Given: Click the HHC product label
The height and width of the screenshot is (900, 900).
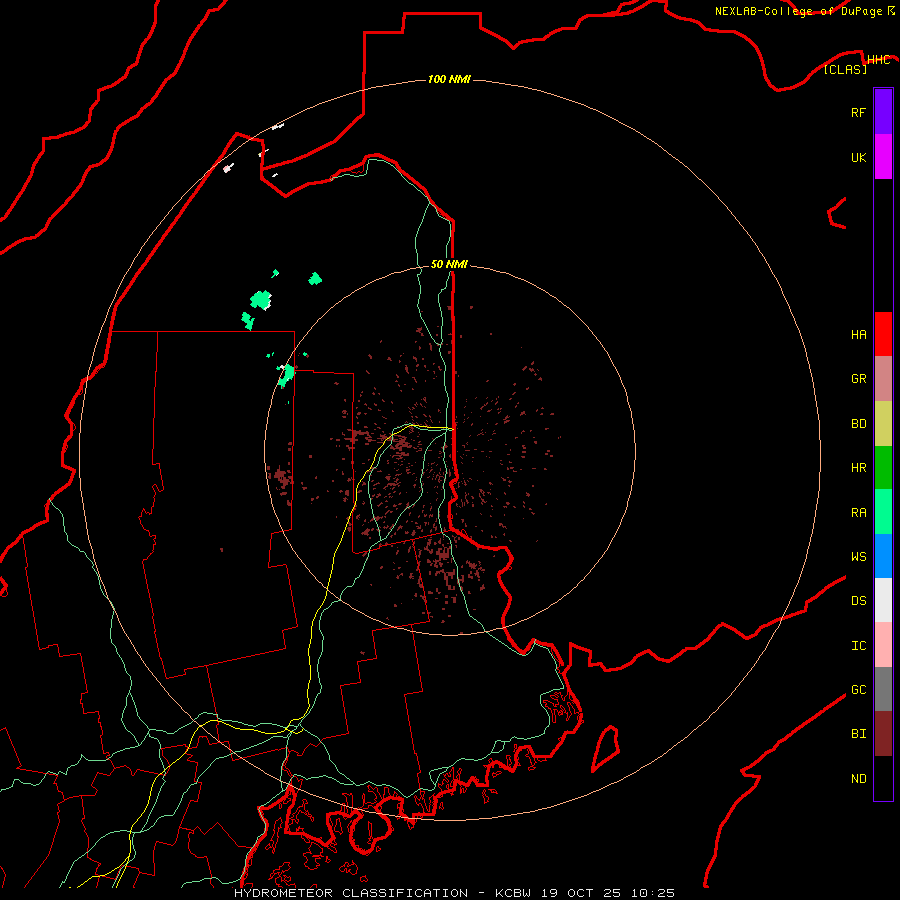Looking at the screenshot, I should tap(879, 60).
